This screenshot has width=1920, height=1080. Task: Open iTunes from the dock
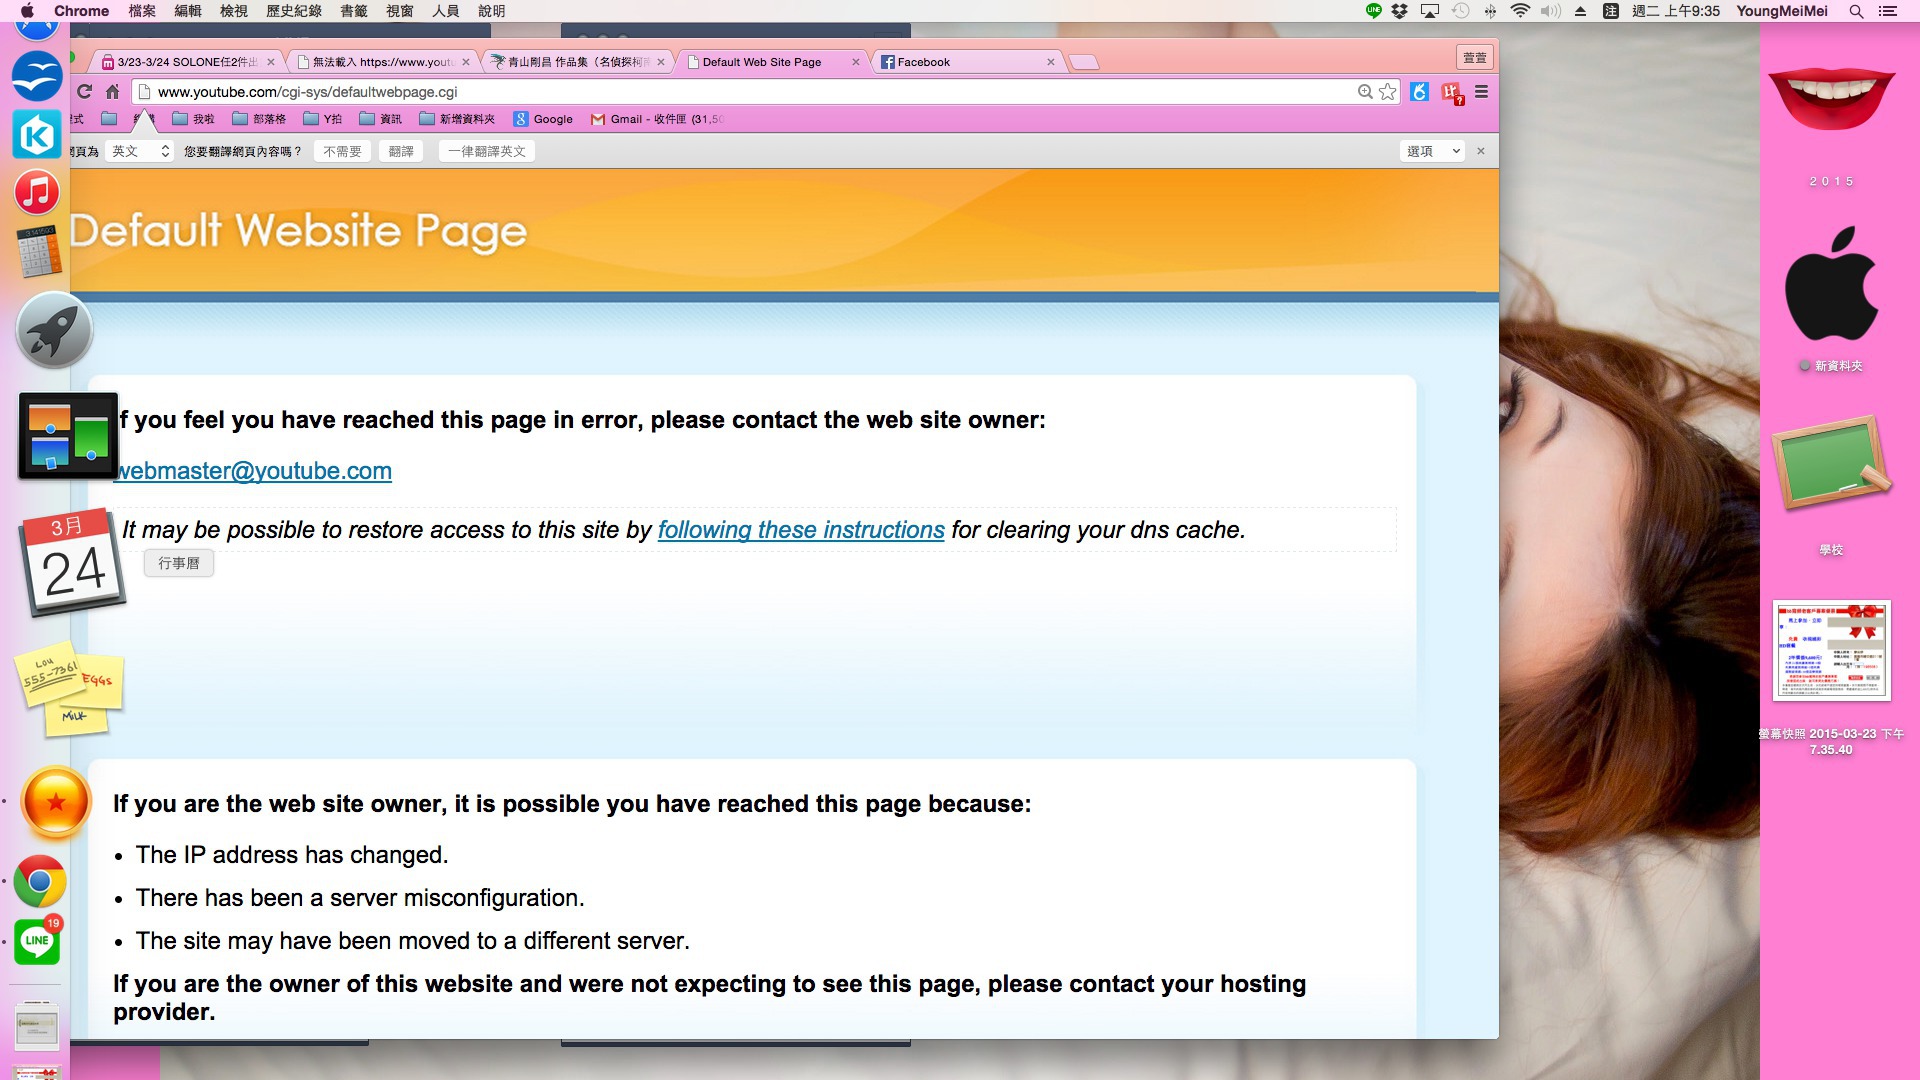(x=37, y=192)
